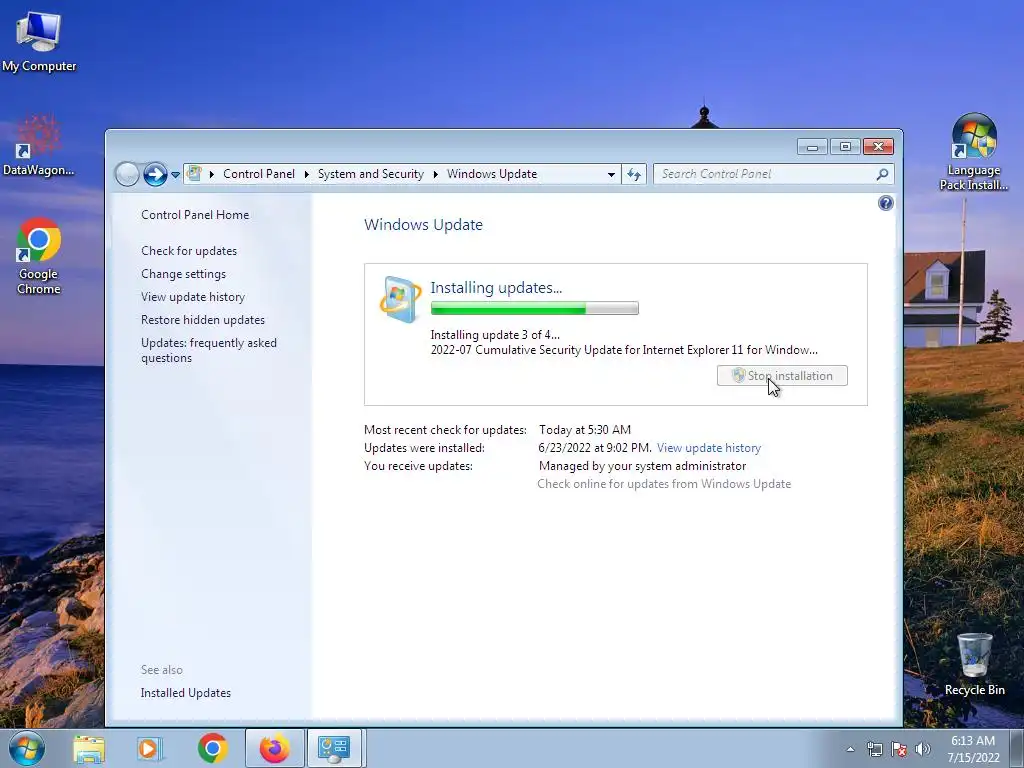Click the search magnifier icon
This screenshot has width=1024, height=768.
click(882, 174)
